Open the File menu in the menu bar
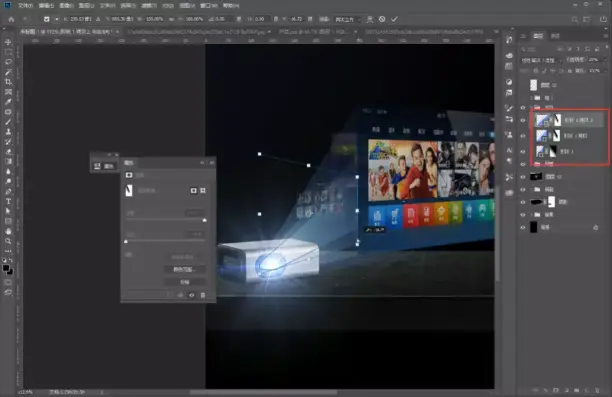 [25, 5]
